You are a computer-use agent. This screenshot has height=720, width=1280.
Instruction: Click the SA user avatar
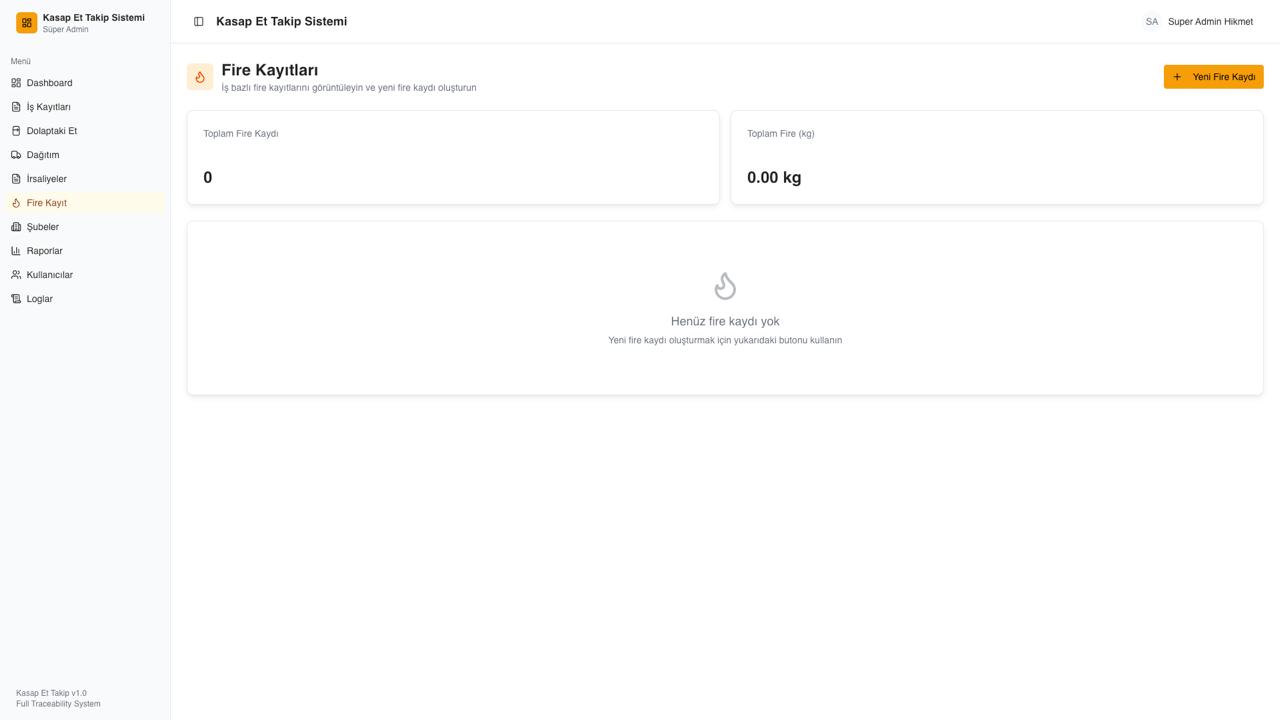pos(1152,22)
